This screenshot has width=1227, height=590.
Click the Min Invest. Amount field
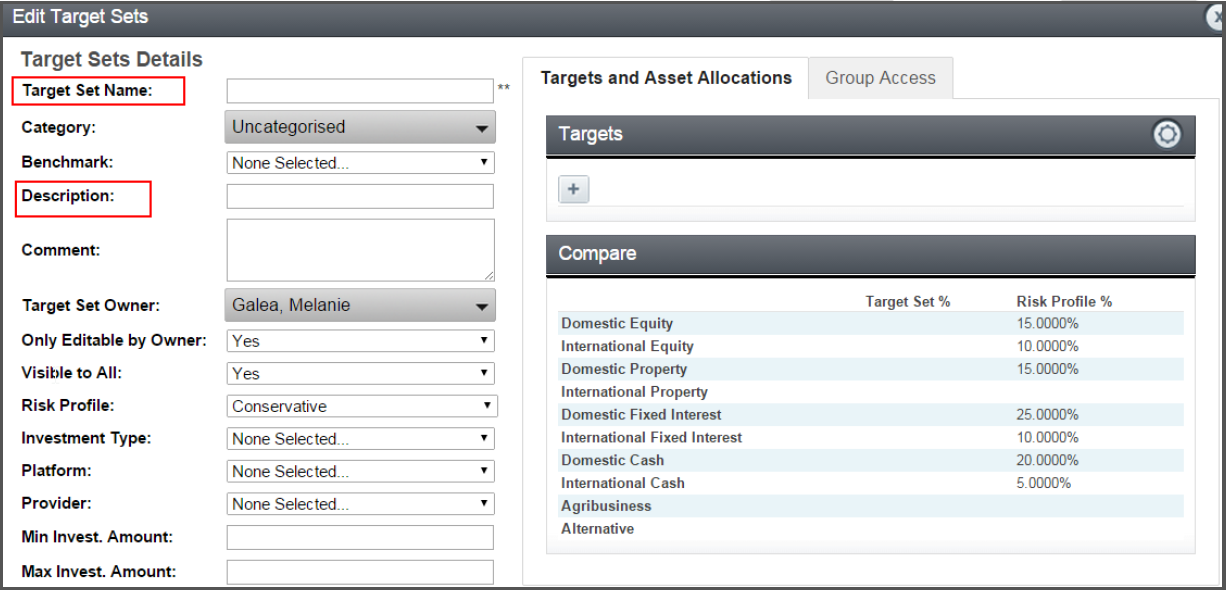[360, 538]
